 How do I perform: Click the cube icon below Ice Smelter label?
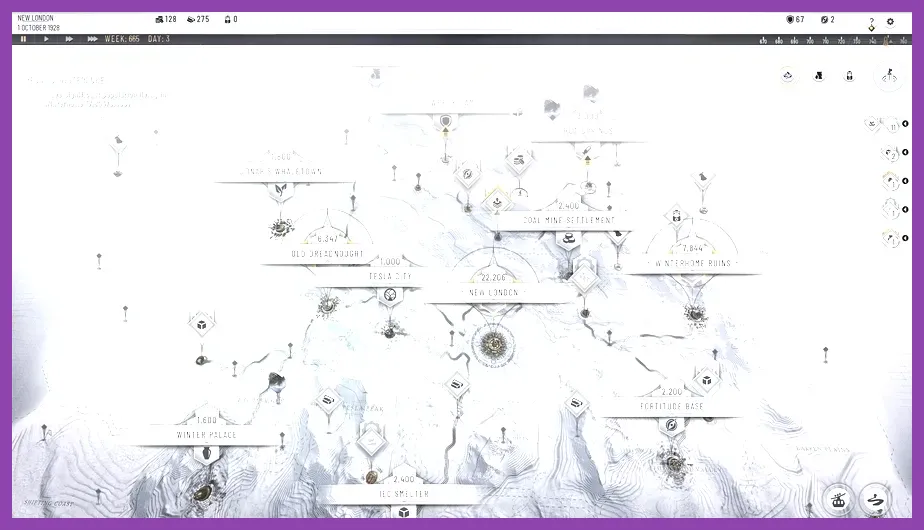click(x=404, y=512)
